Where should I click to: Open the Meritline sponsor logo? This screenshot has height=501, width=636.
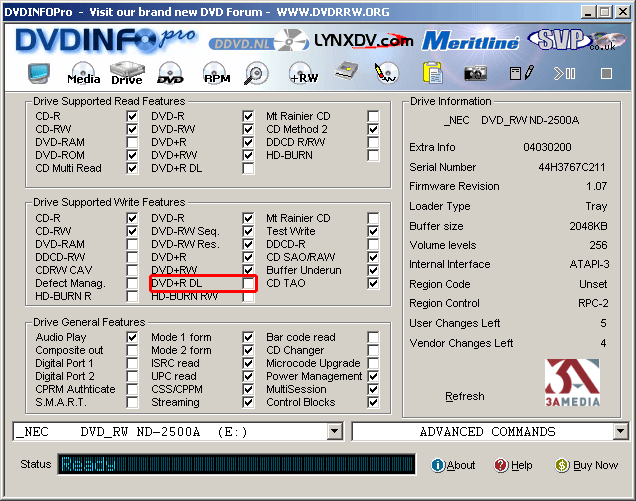click(x=471, y=41)
